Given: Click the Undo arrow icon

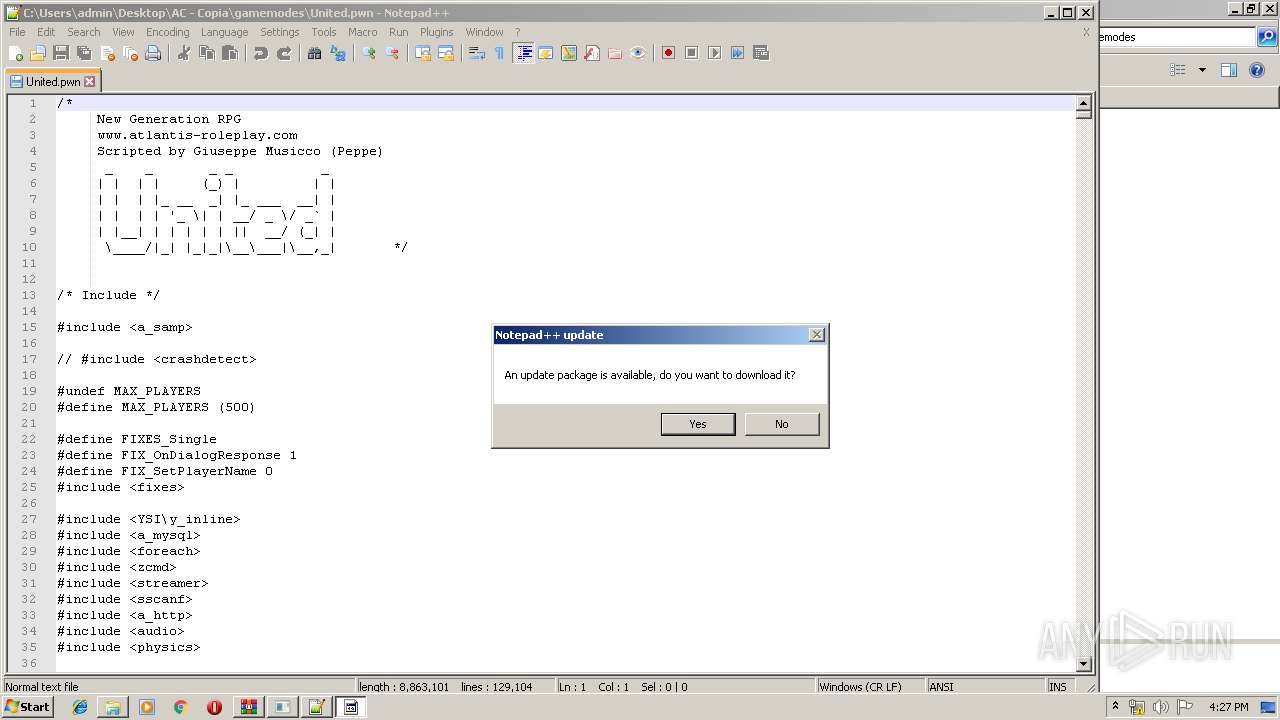Looking at the screenshot, I should pos(261,53).
